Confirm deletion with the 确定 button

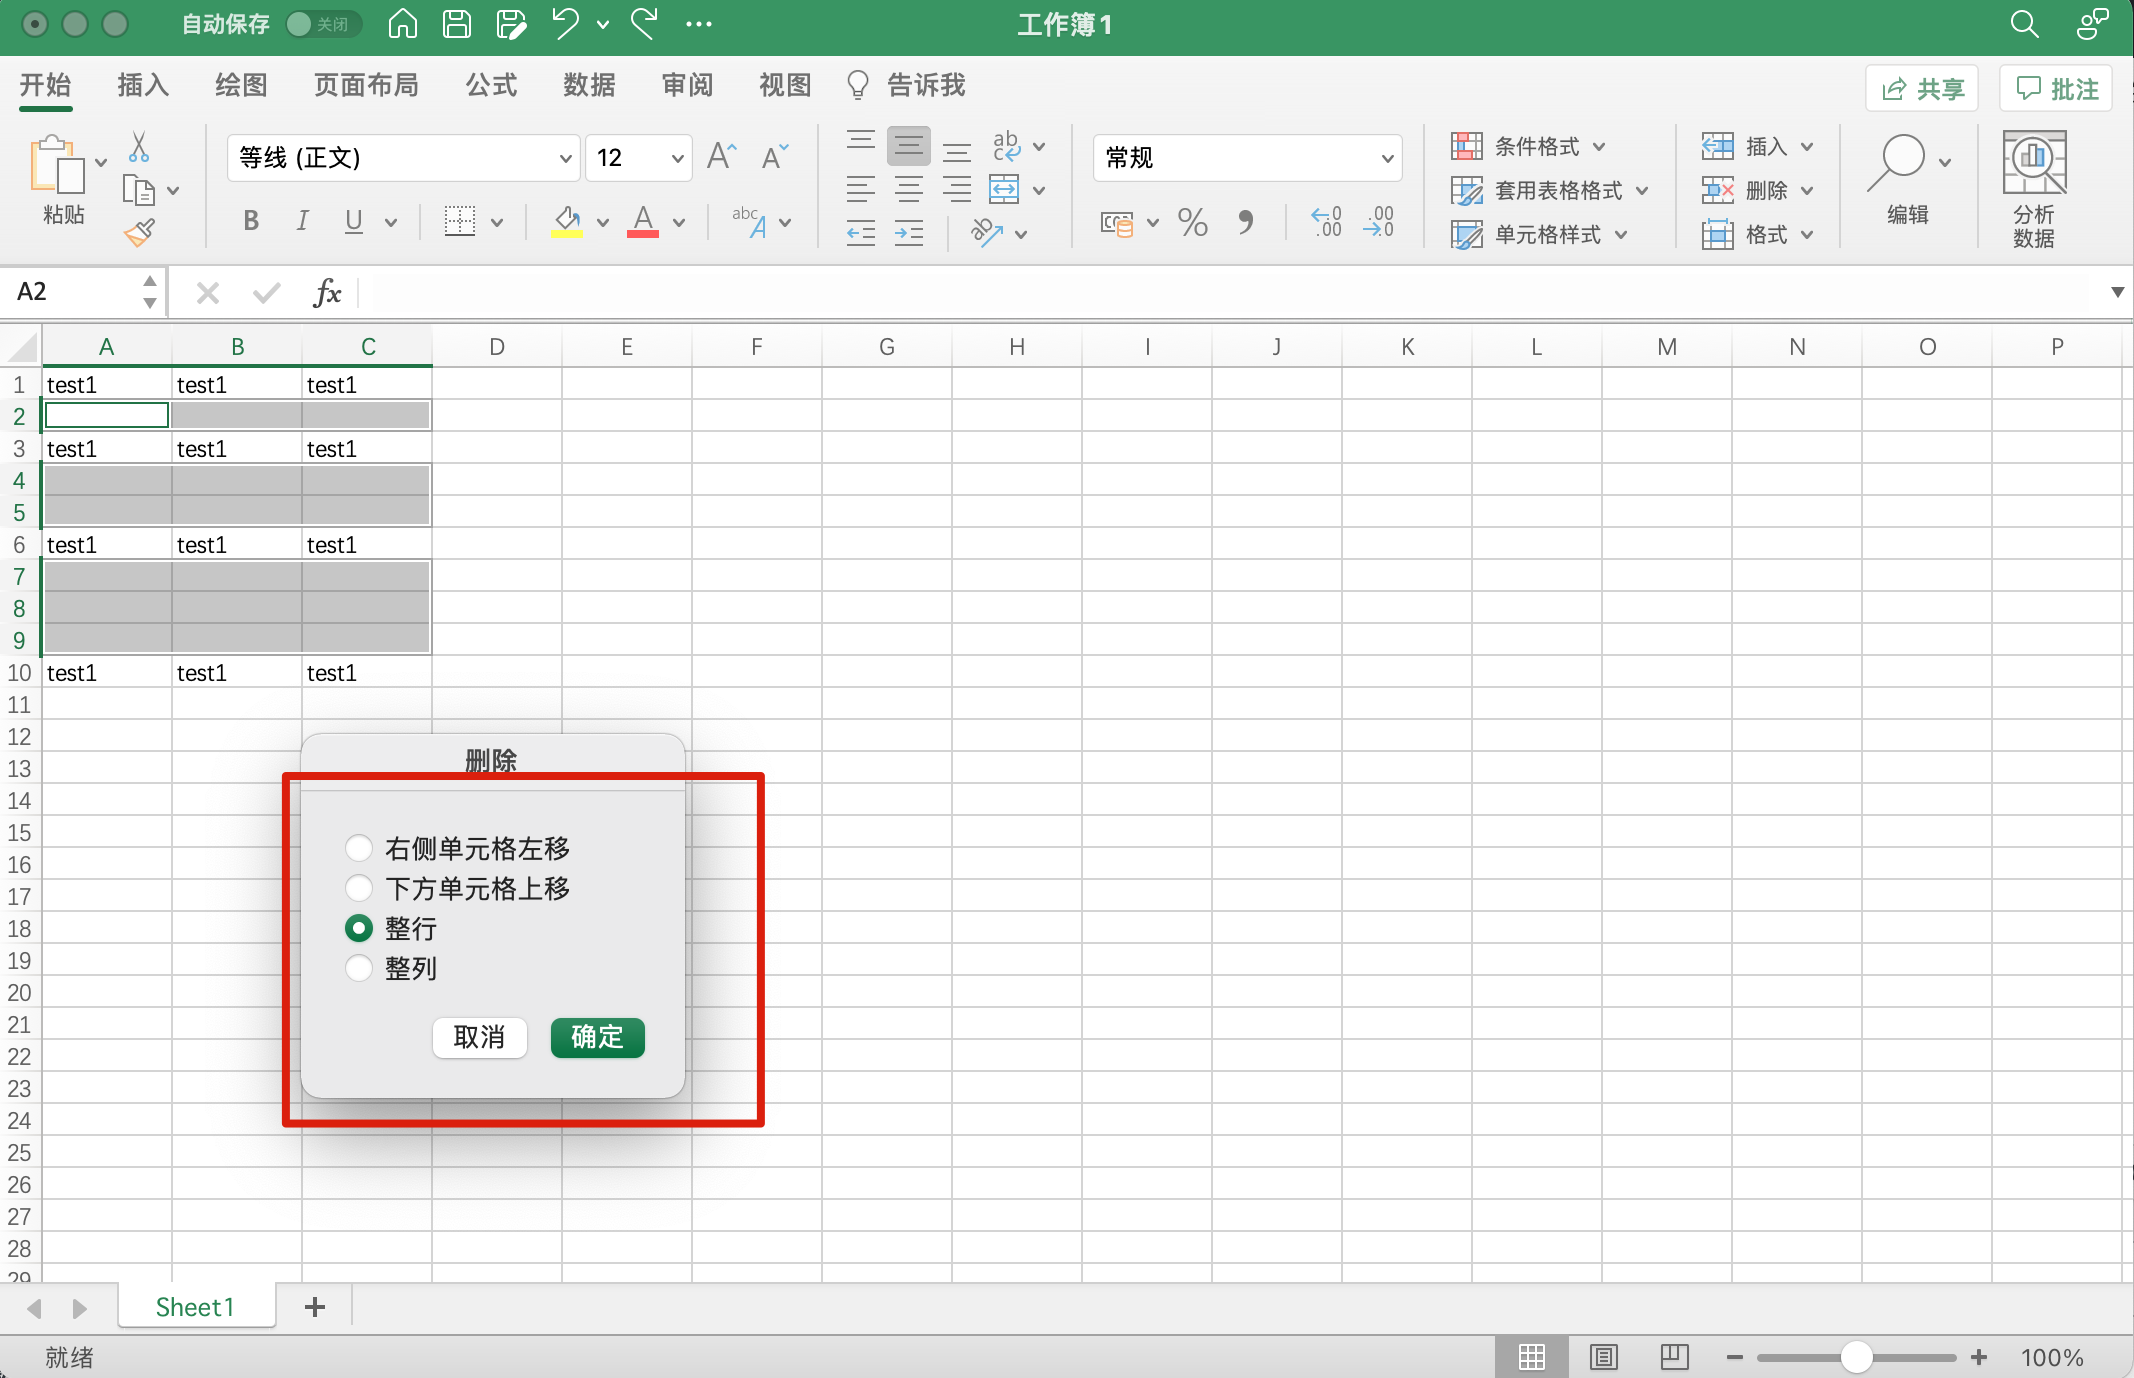[597, 1037]
